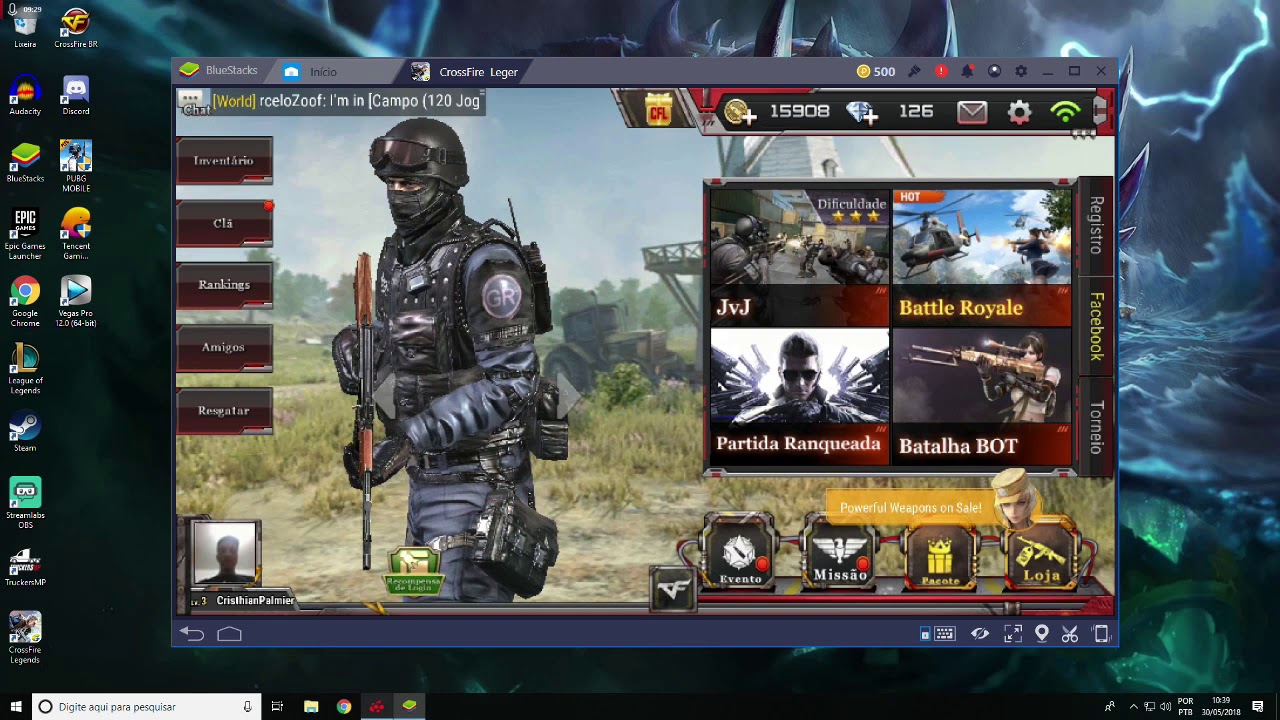Toggle BlueStacks fullscreen mode

tap(1013, 633)
